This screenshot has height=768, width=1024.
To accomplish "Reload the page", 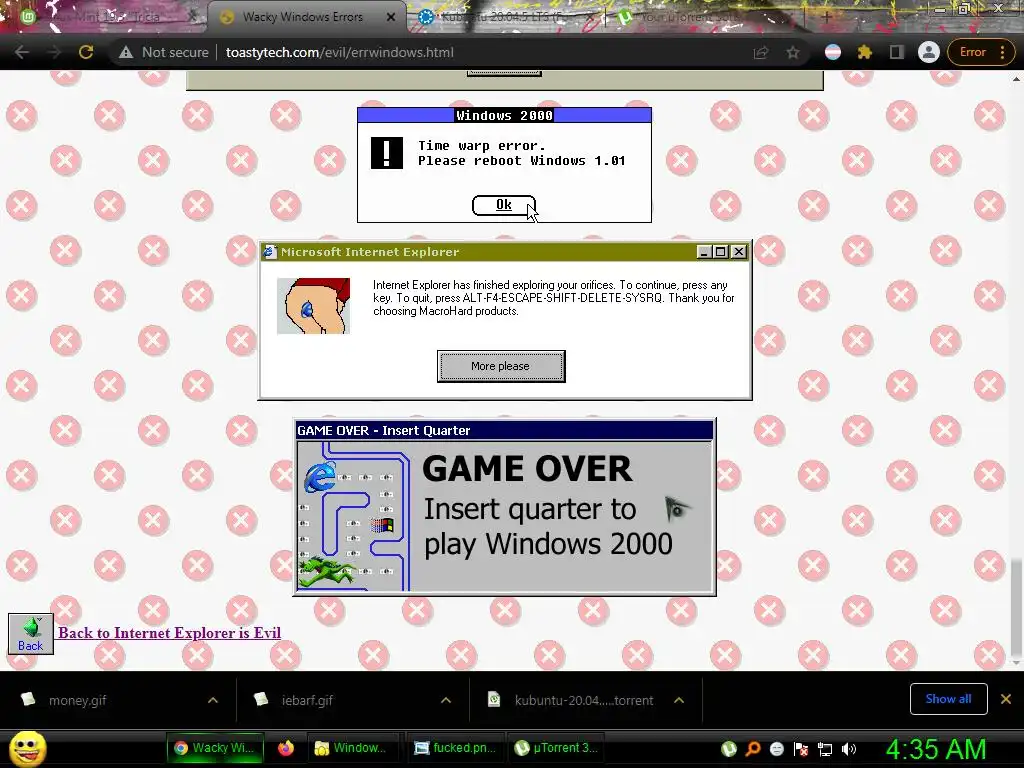I will tap(86, 52).
